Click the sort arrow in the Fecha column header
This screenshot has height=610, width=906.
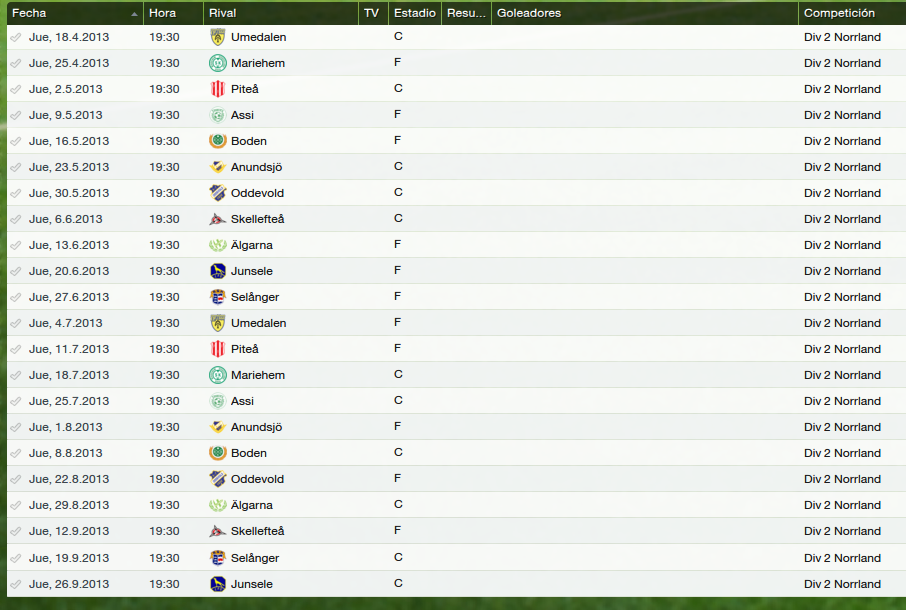point(134,14)
